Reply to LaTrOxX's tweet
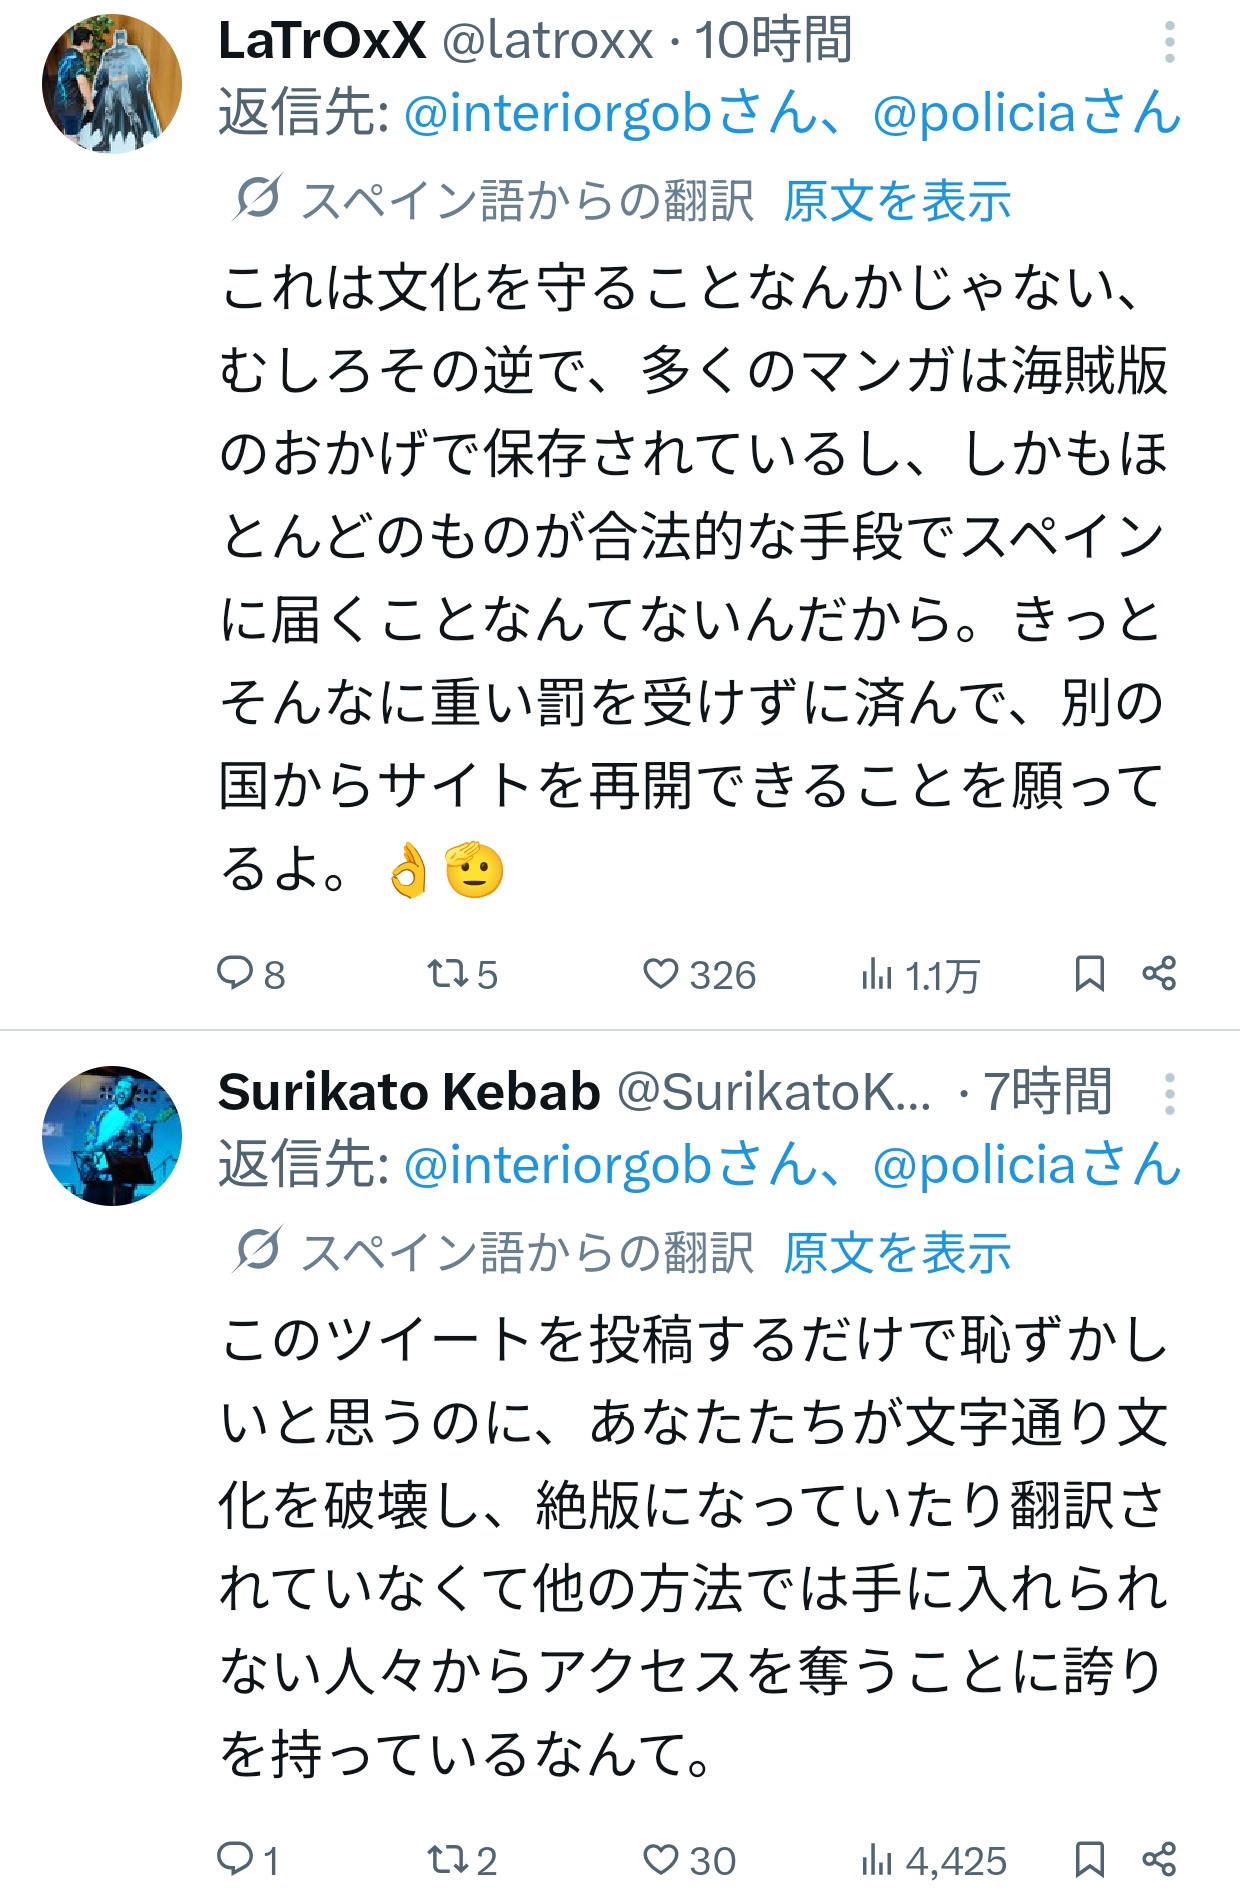 click(x=236, y=973)
